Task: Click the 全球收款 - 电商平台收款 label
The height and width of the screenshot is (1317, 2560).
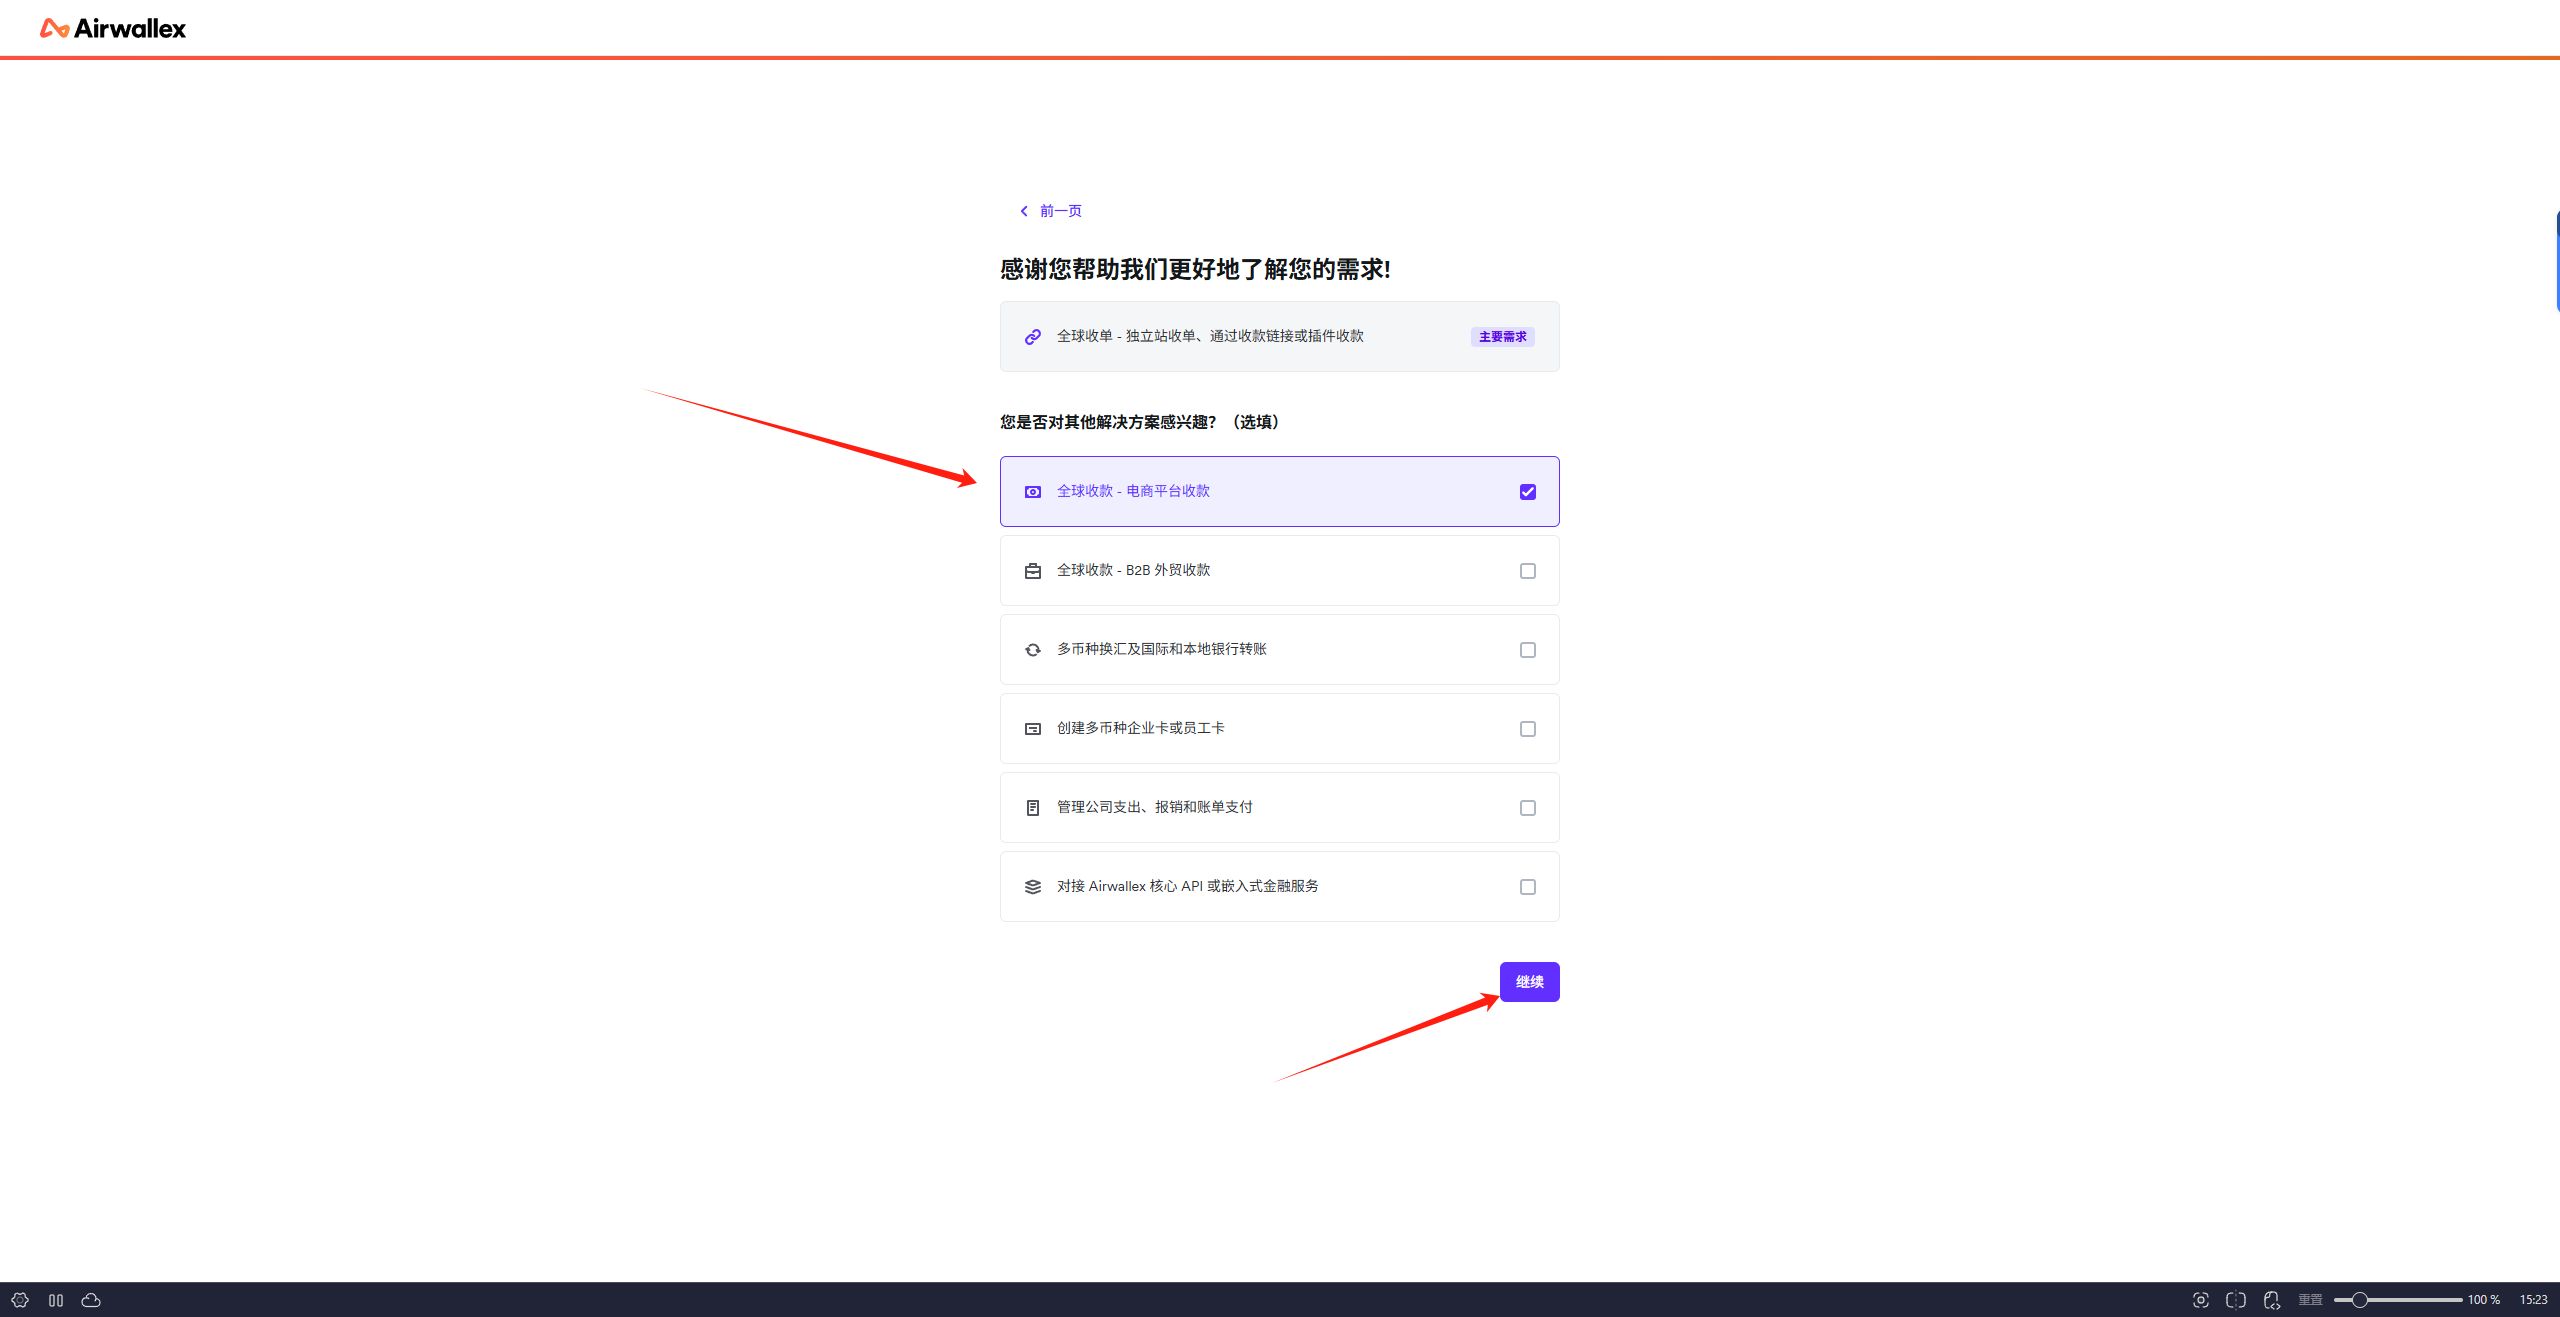Action: pyautogui.click(x=1133, y=491)
